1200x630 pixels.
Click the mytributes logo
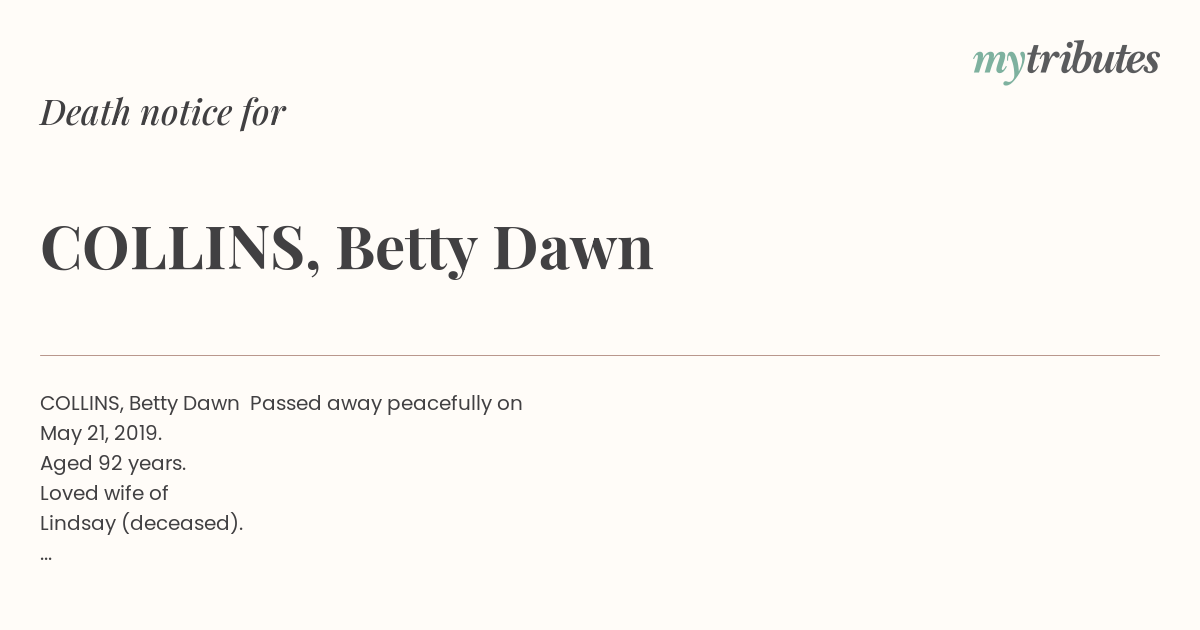click(x=1066, y=60)
